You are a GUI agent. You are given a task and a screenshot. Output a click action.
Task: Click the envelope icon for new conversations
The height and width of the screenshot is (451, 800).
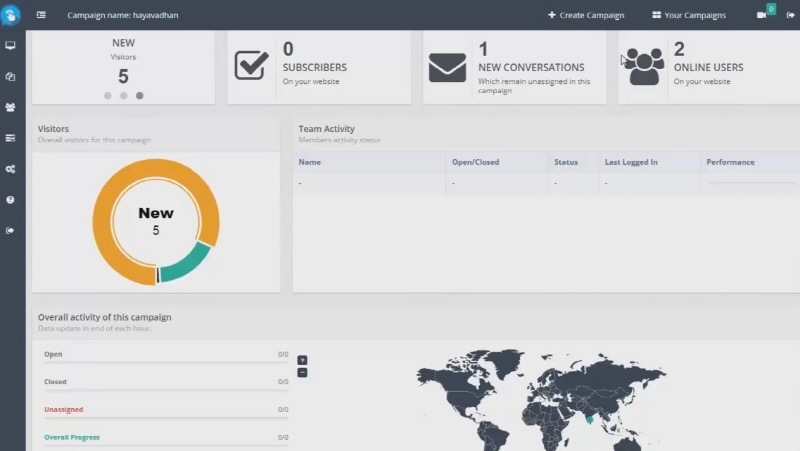tap(447, 67)
